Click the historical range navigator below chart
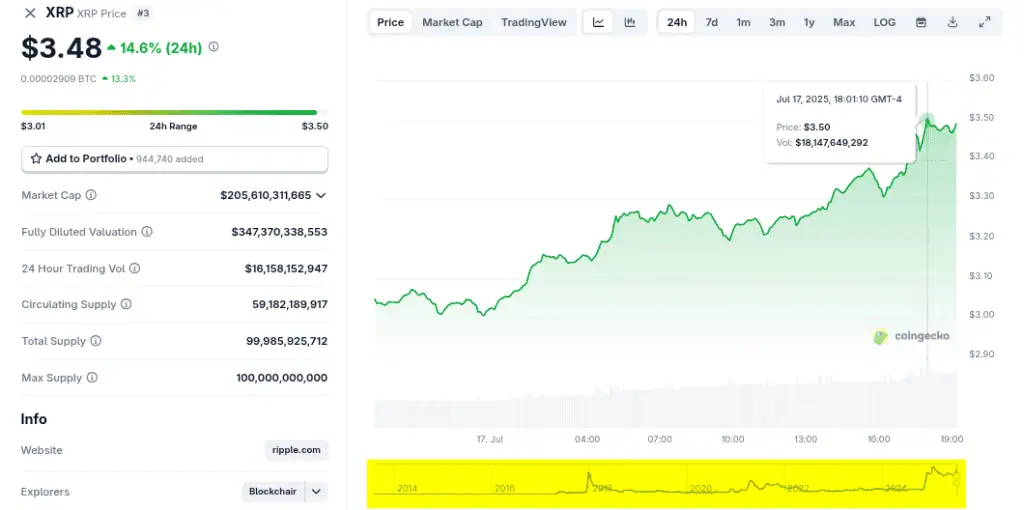The image size is (1024, 510). (666, 484)
